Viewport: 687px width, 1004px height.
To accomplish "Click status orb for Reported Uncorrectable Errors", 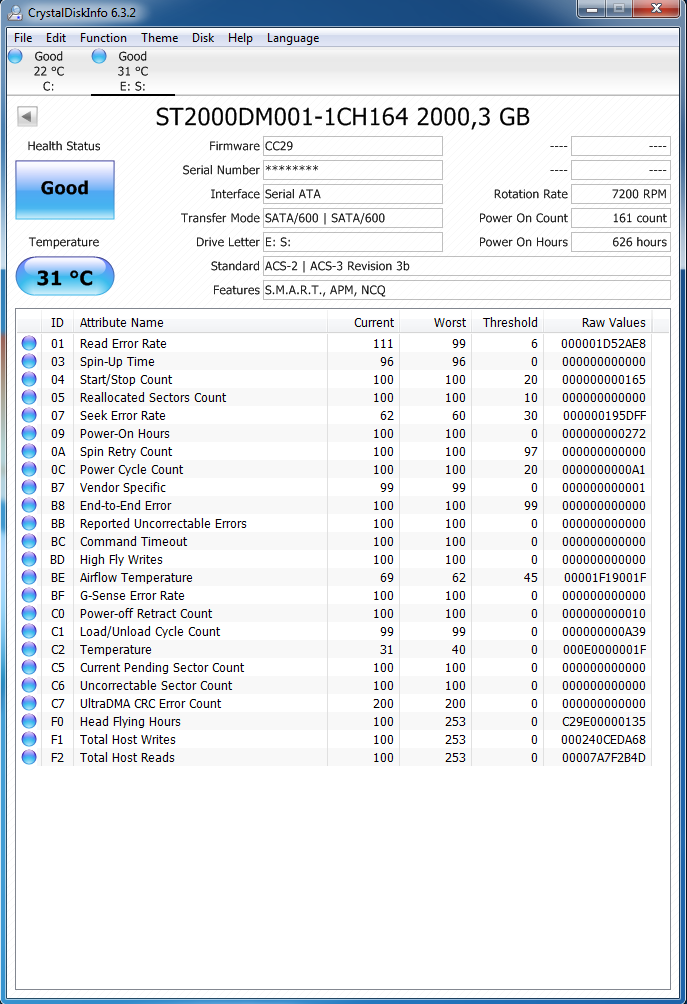I will pos(29,523).
